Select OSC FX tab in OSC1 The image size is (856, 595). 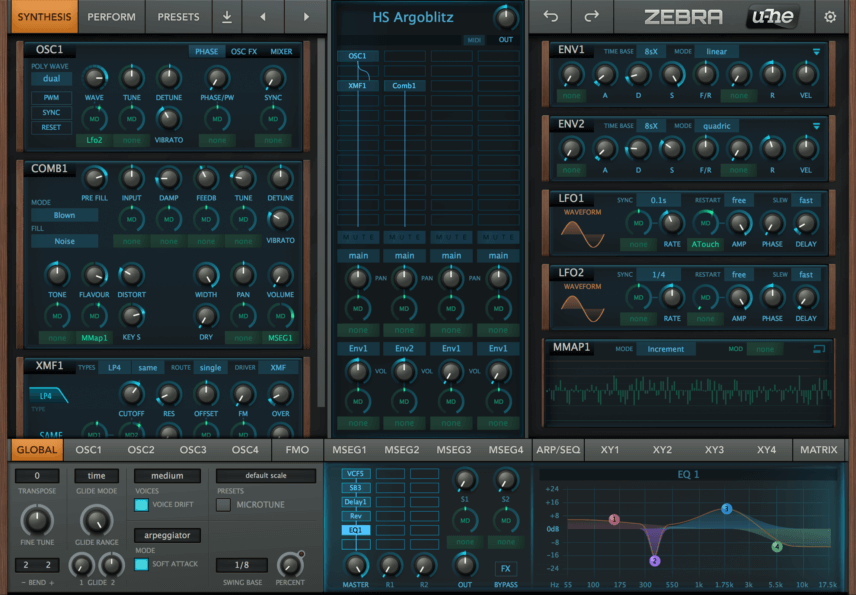(243, 52)
